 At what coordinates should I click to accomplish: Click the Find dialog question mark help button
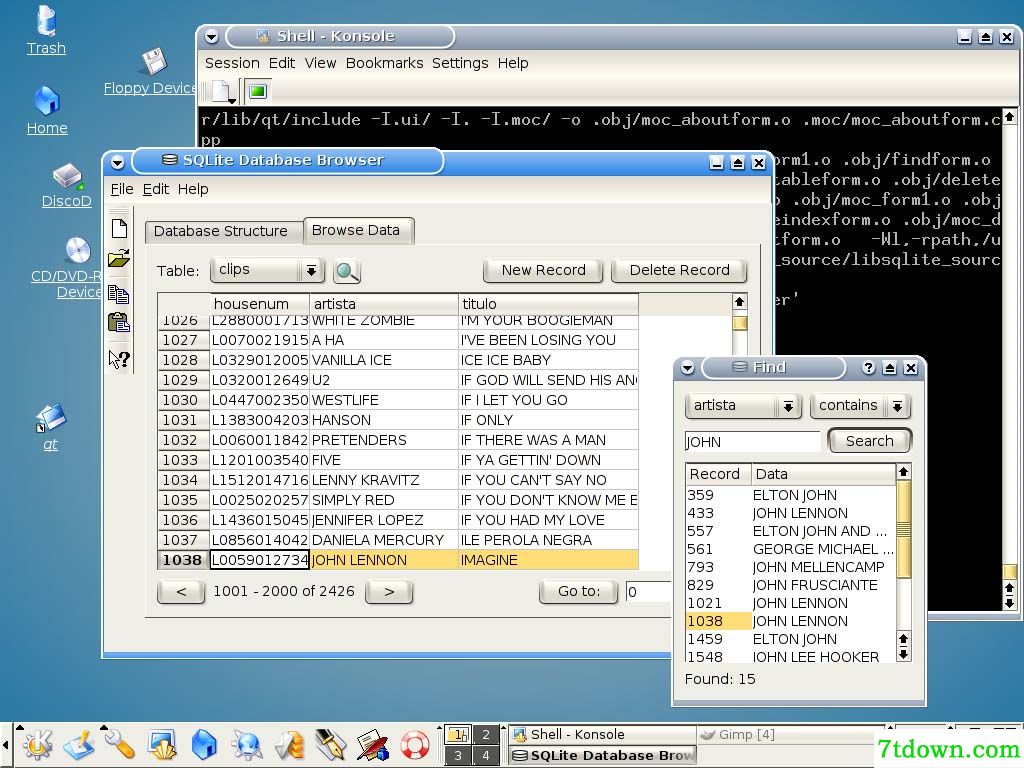[868, 368]
